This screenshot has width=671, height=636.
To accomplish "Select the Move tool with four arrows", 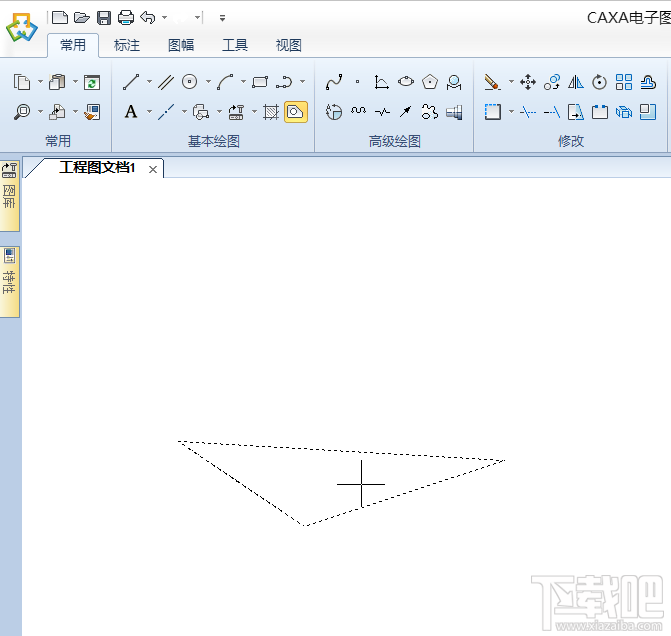I will coord(528,82).
